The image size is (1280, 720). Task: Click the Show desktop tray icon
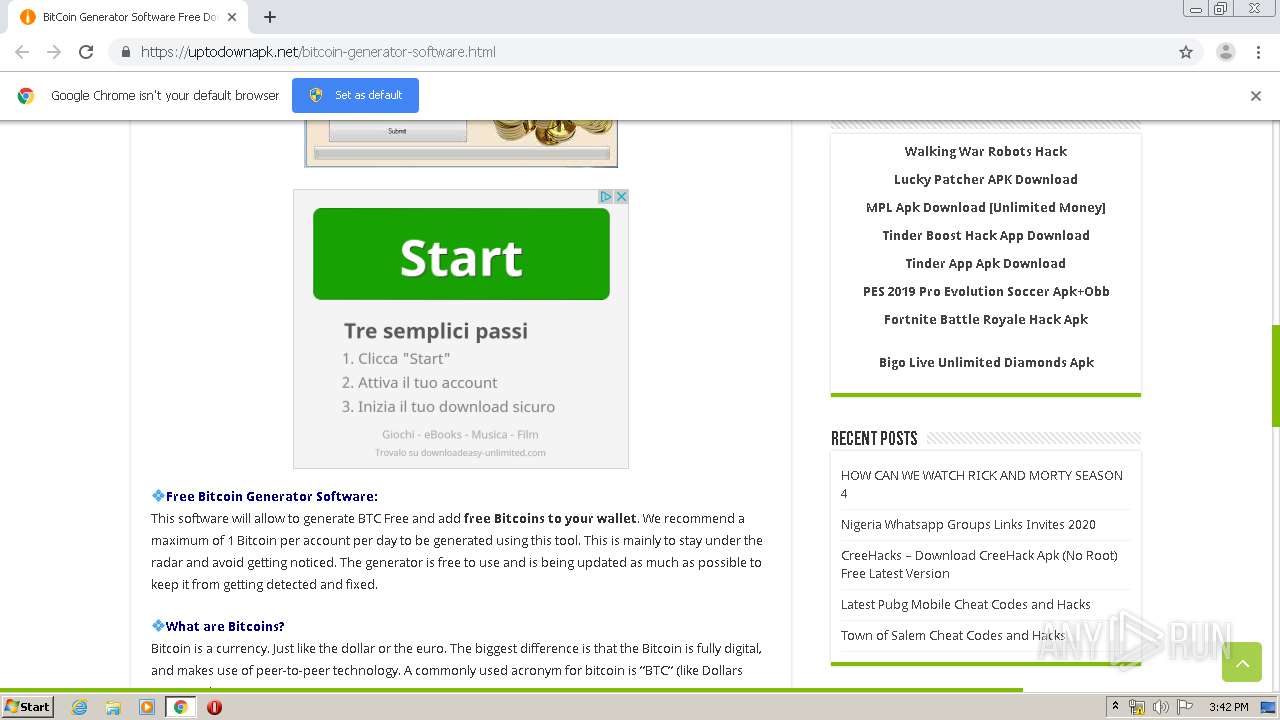pyautogui.click(x=1268, y=707)
